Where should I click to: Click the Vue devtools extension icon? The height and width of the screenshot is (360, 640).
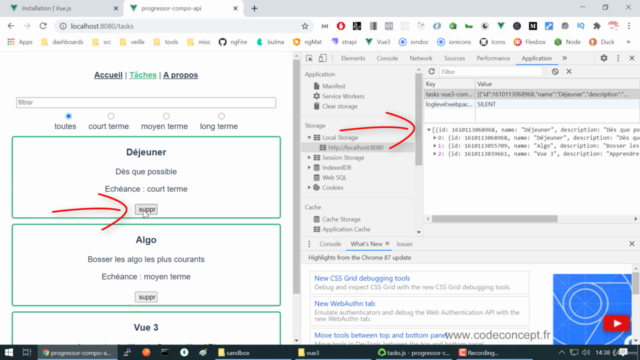[501, 26]
